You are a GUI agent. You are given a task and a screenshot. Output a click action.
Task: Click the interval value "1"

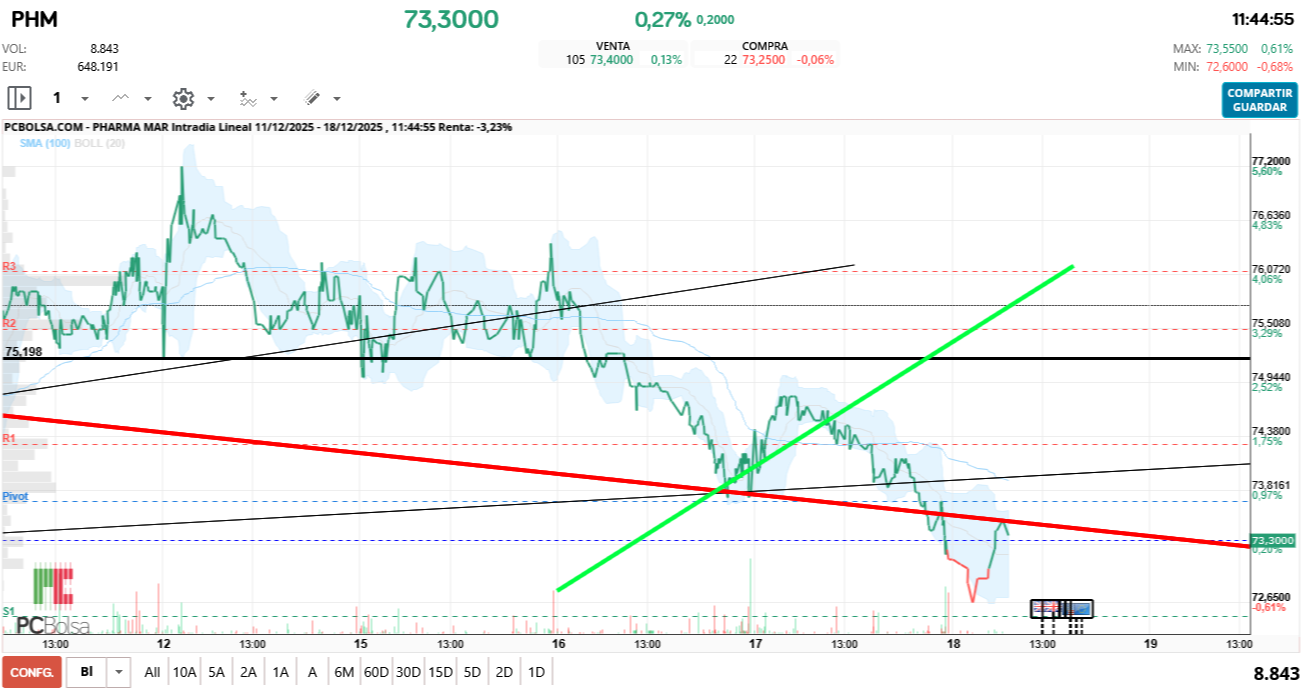[x=57, y=98]
